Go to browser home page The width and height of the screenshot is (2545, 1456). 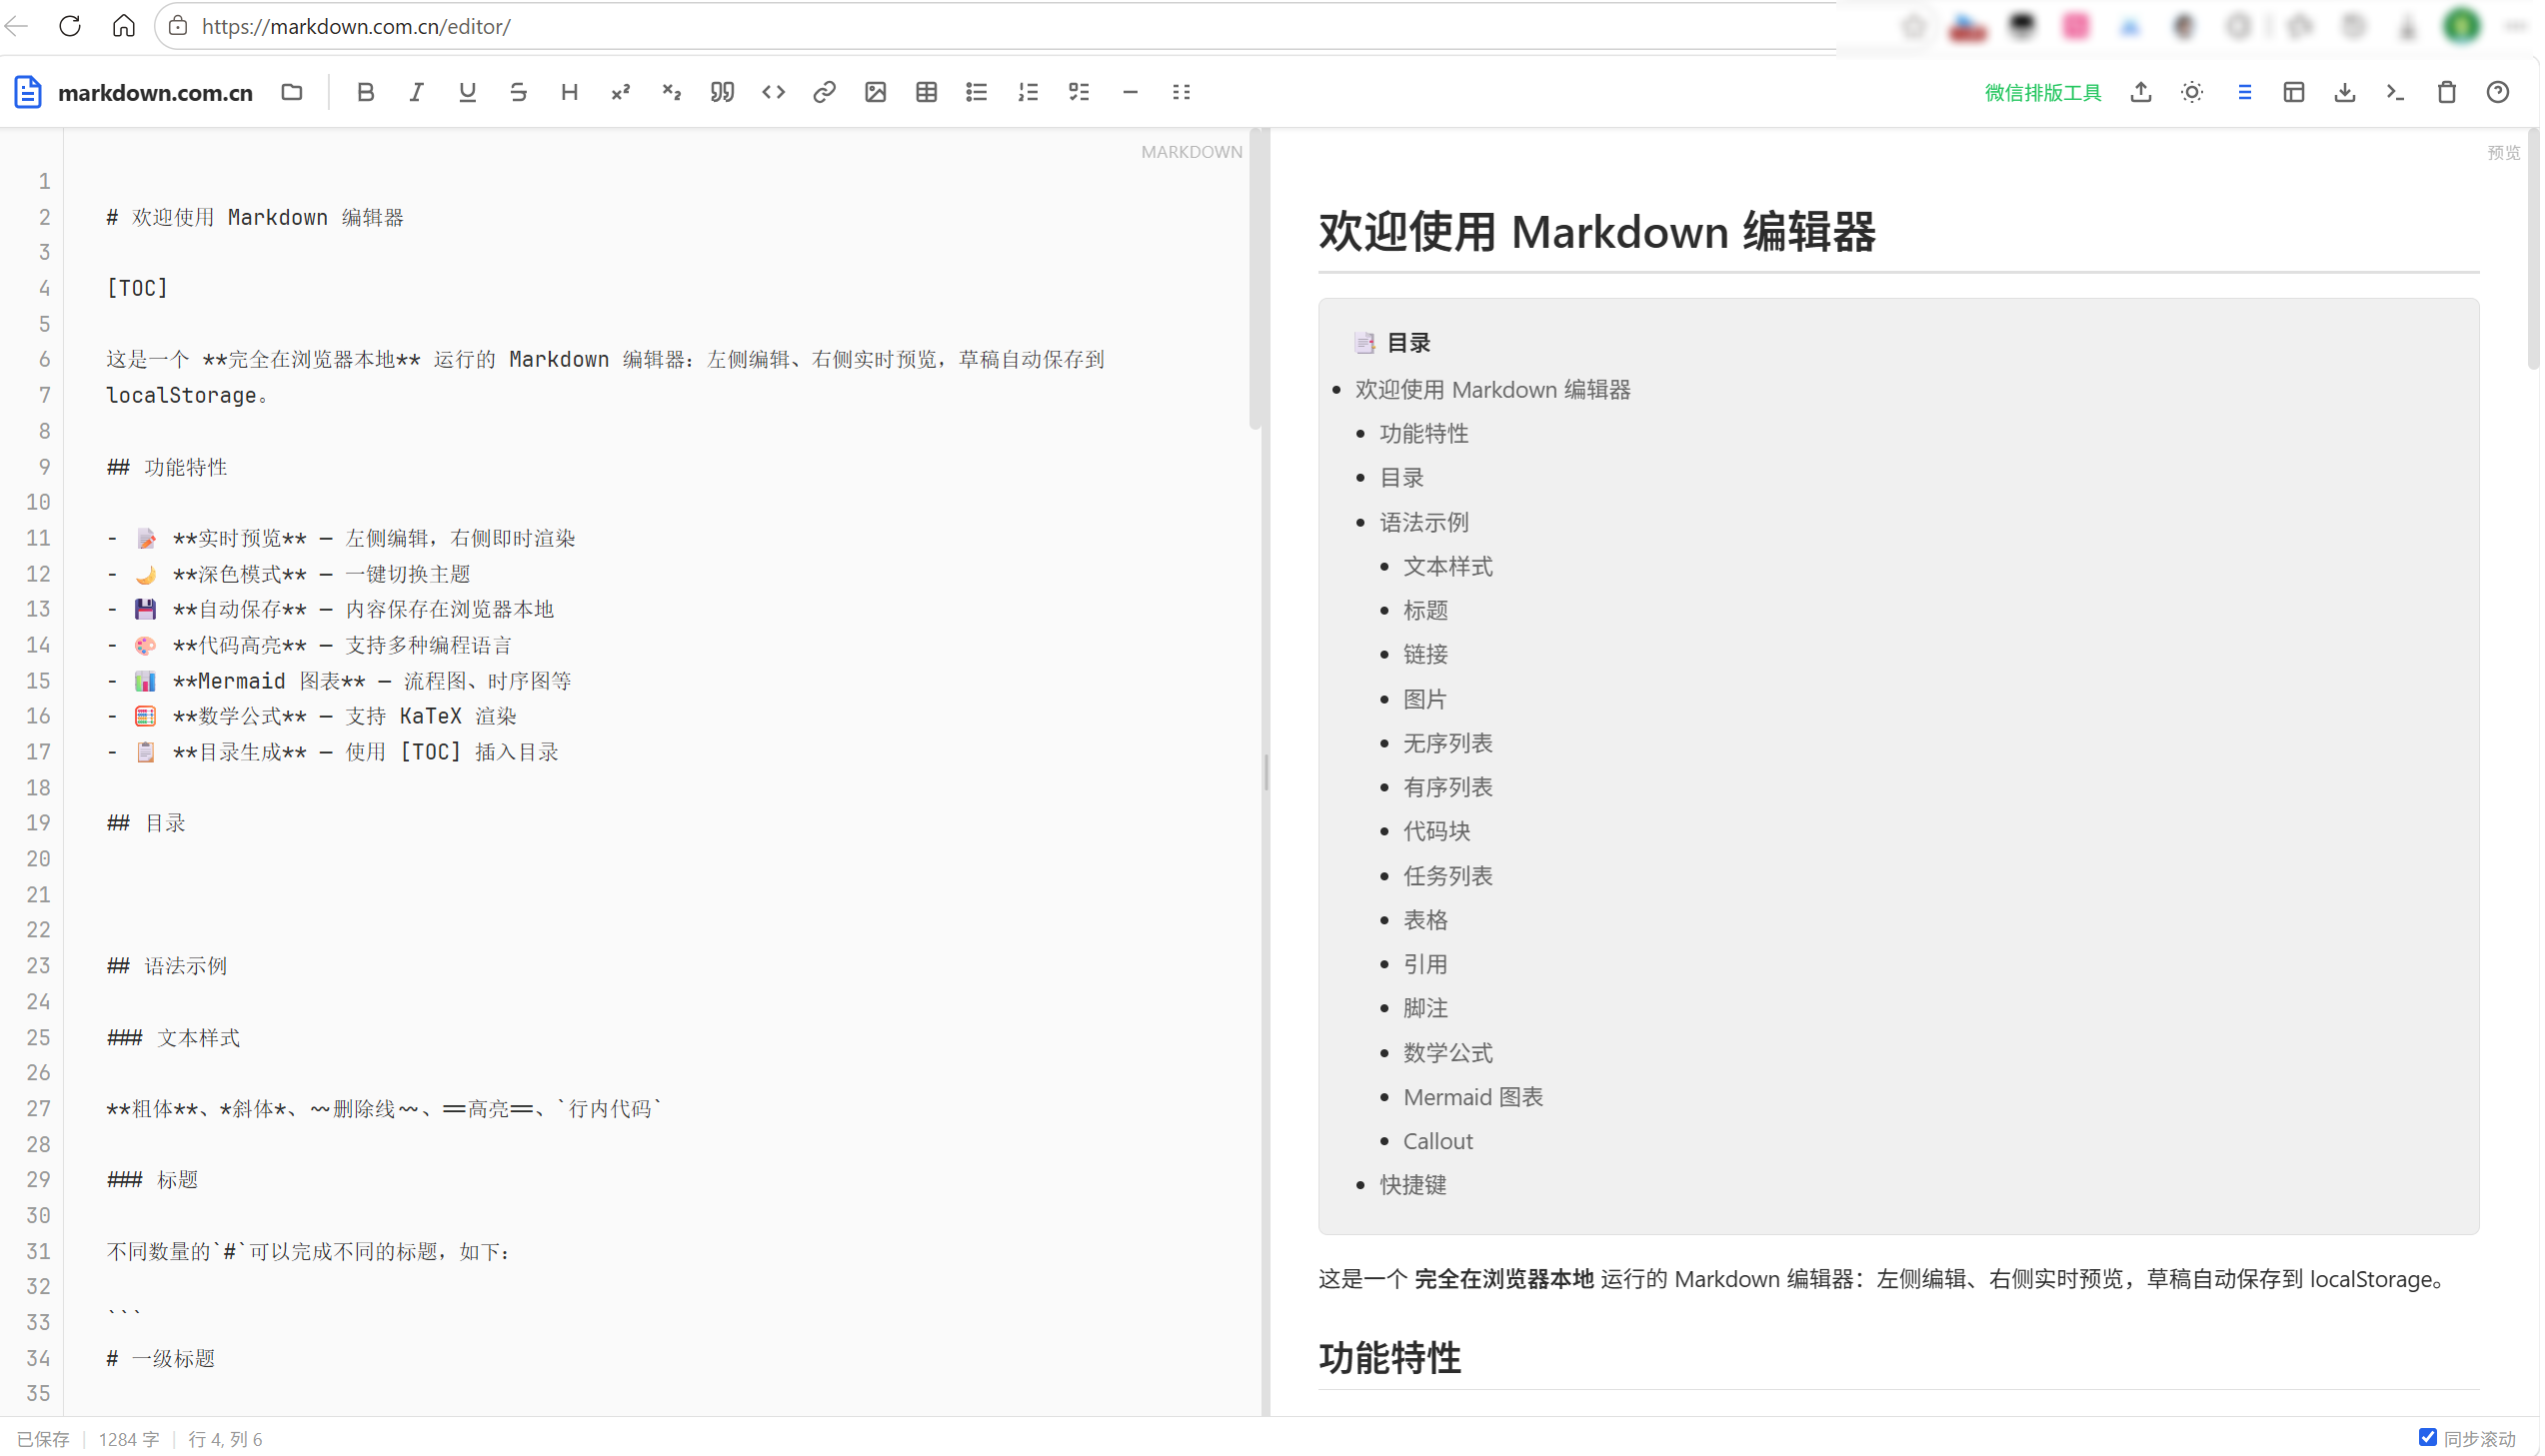tap(124, 26)
